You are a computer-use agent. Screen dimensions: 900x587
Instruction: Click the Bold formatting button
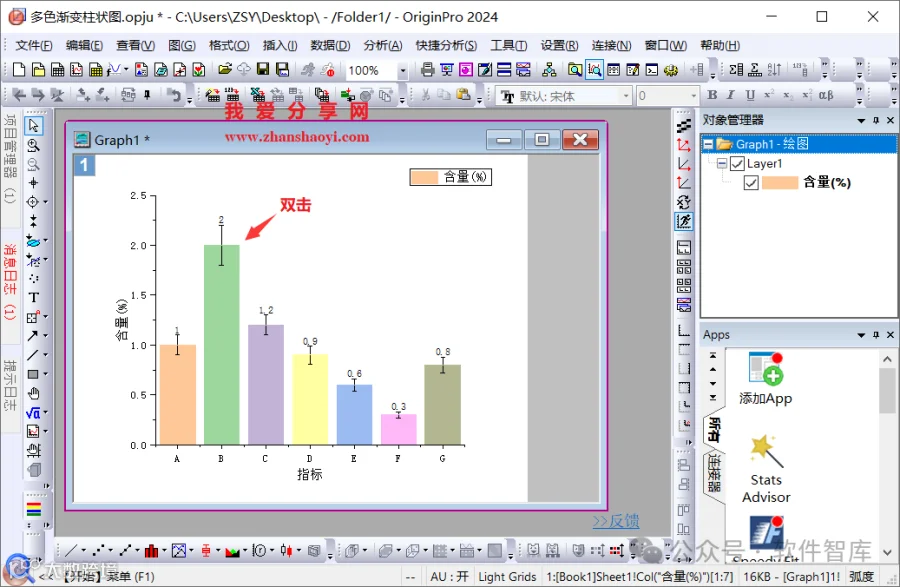(x=712, y=95)
